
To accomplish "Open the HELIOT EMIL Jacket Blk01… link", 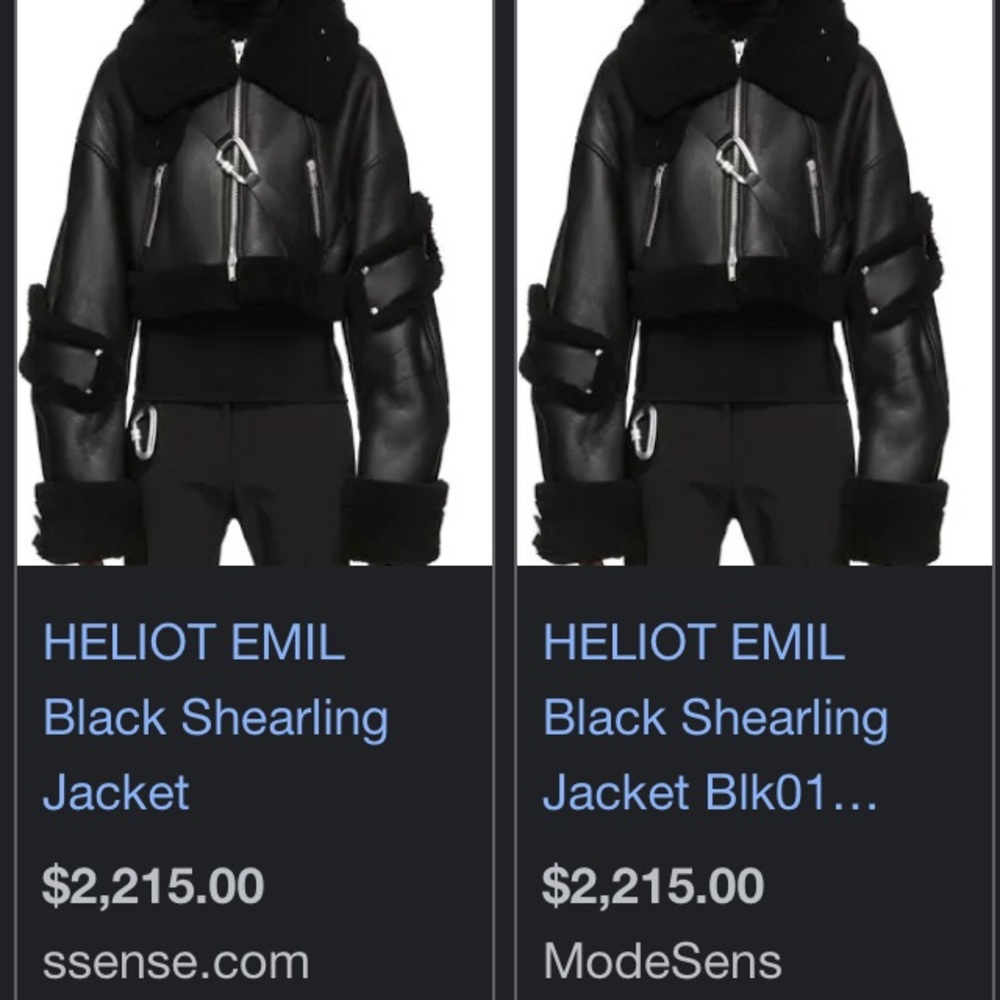I will [716, 717].
